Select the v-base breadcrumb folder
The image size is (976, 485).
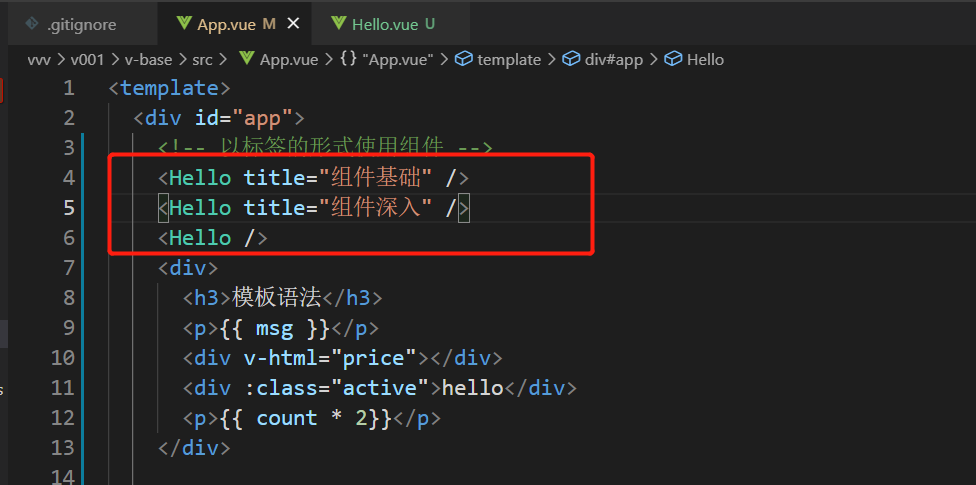[x=149, y=60]
